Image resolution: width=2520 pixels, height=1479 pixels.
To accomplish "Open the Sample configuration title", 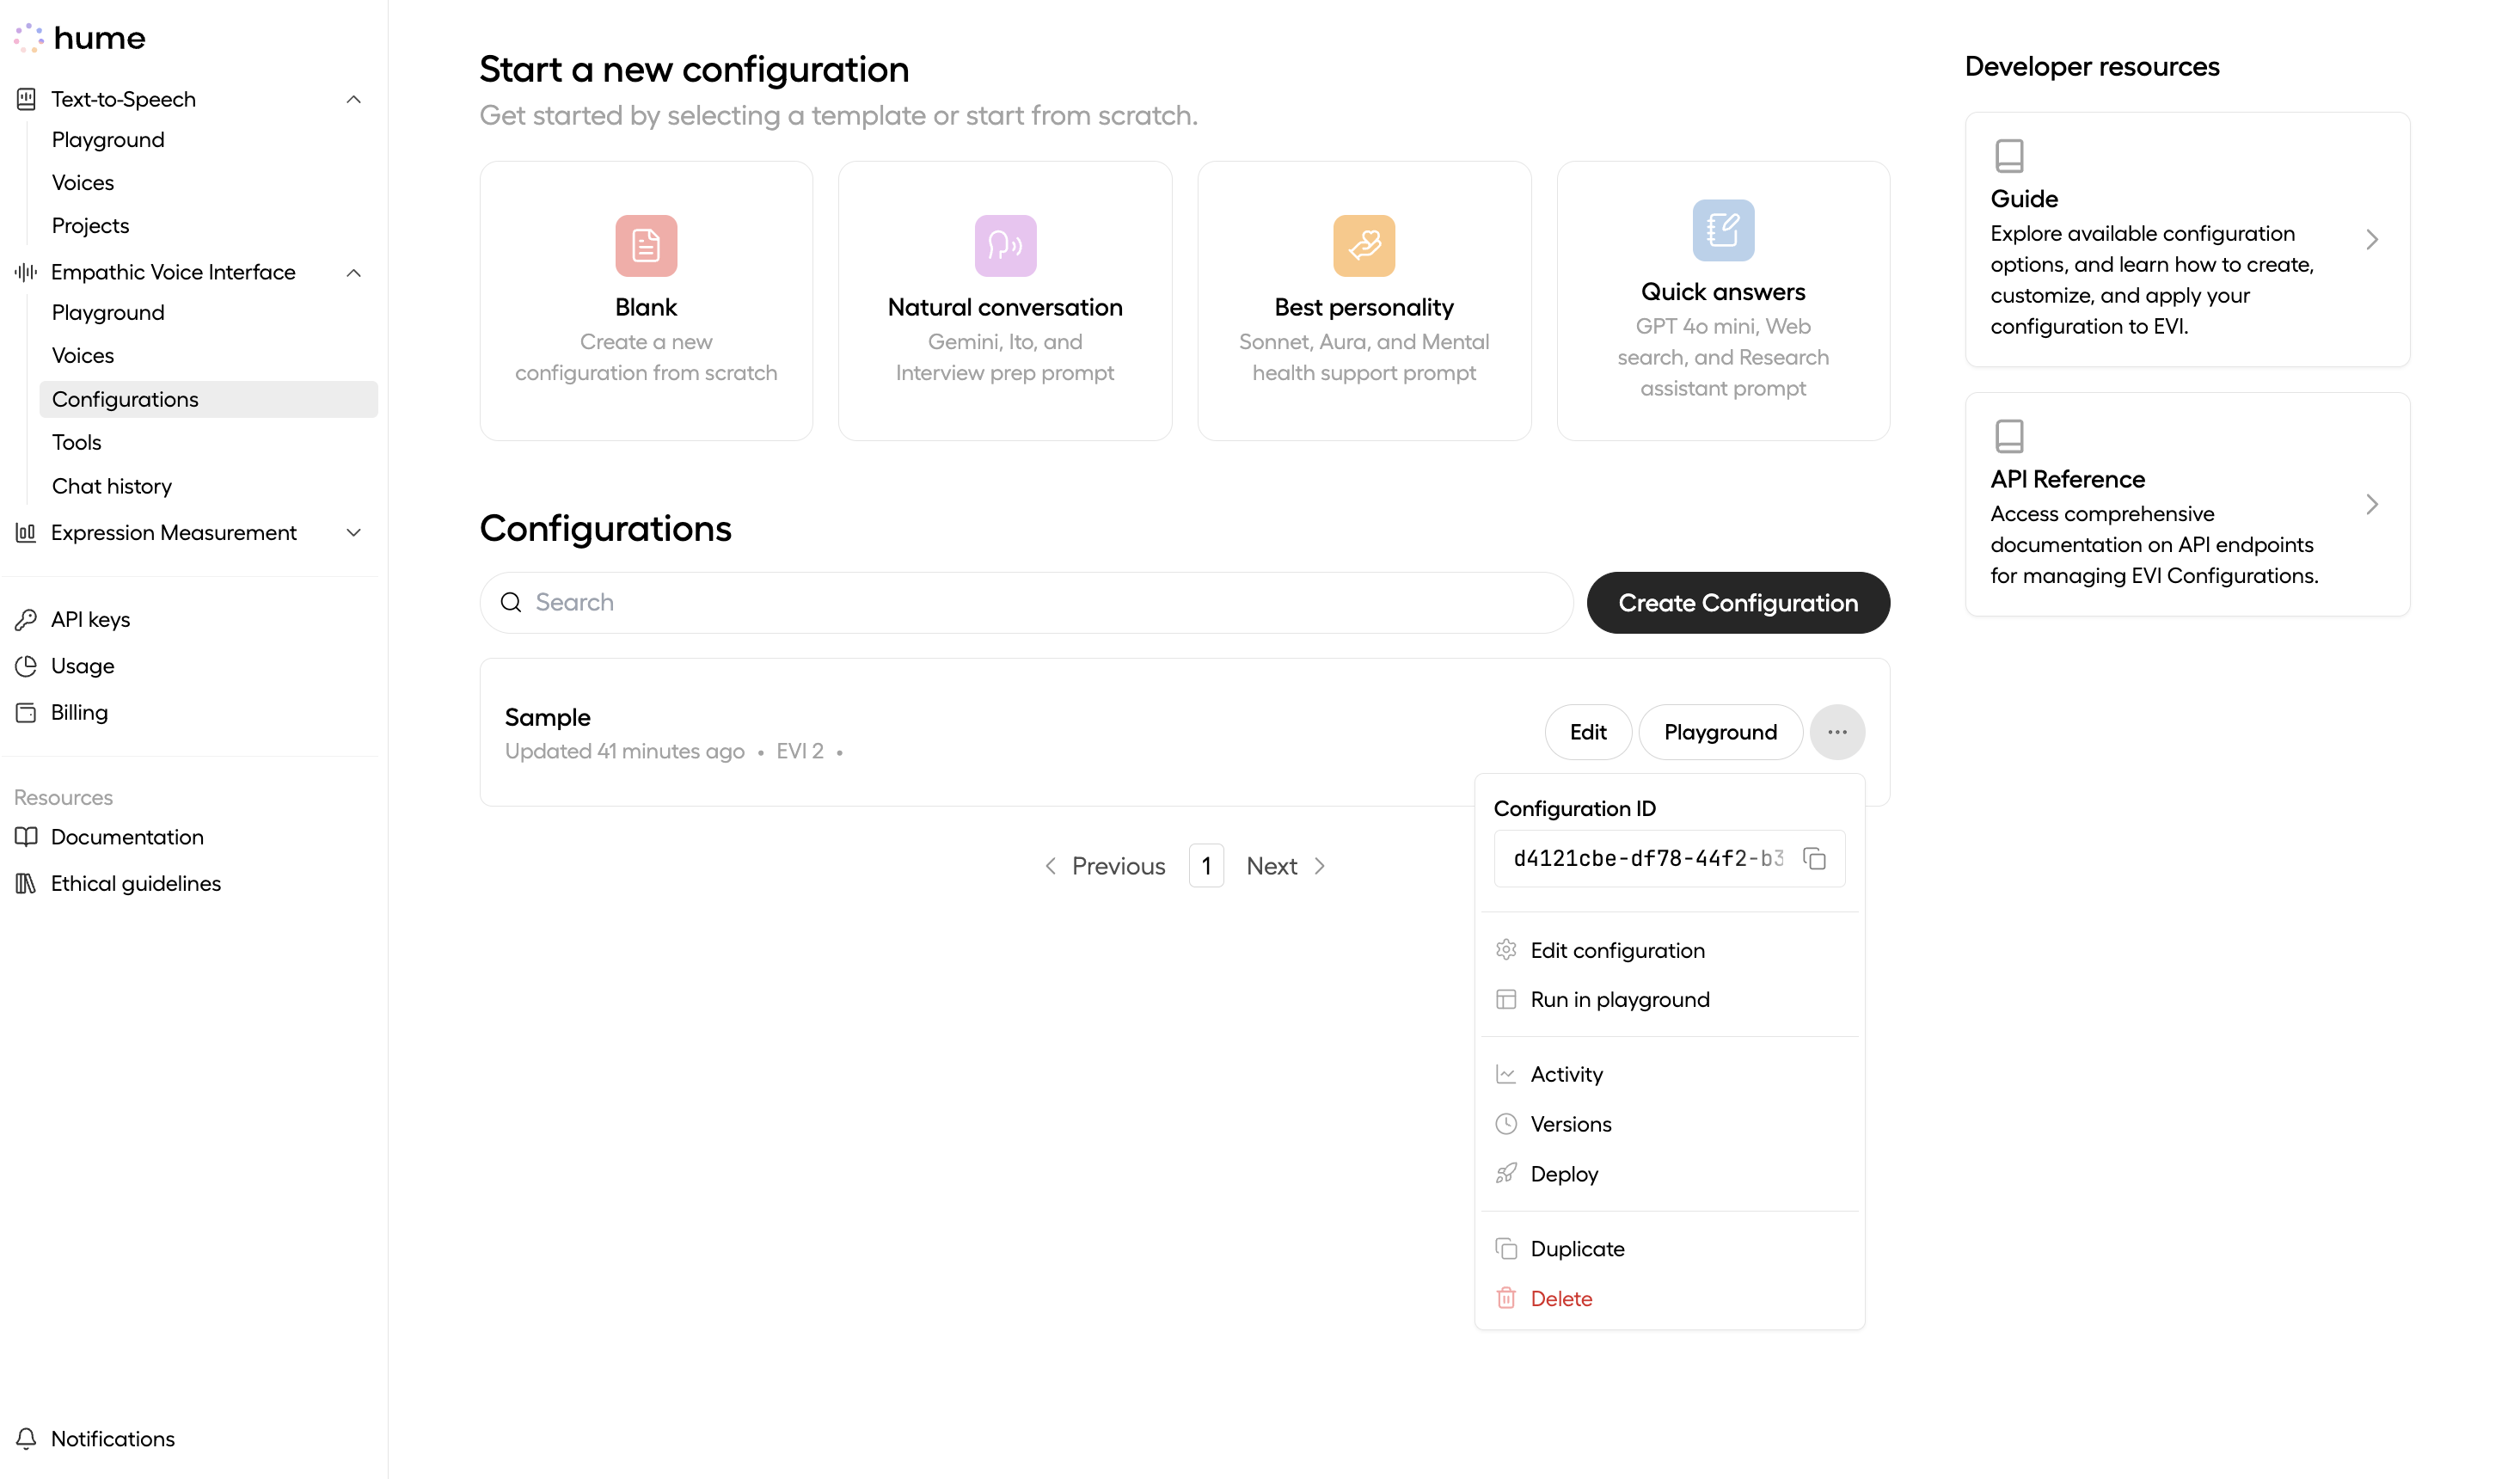I will coord(547,717).
